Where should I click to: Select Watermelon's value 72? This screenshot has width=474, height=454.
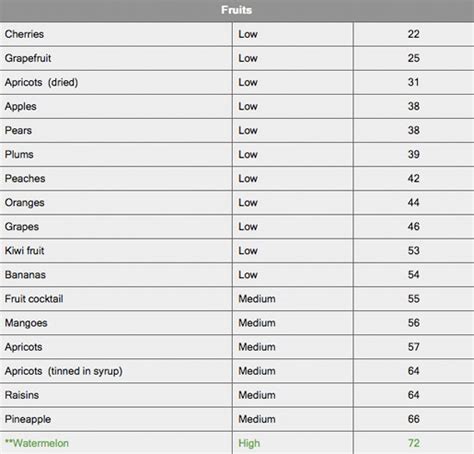[x=414, y=443]
